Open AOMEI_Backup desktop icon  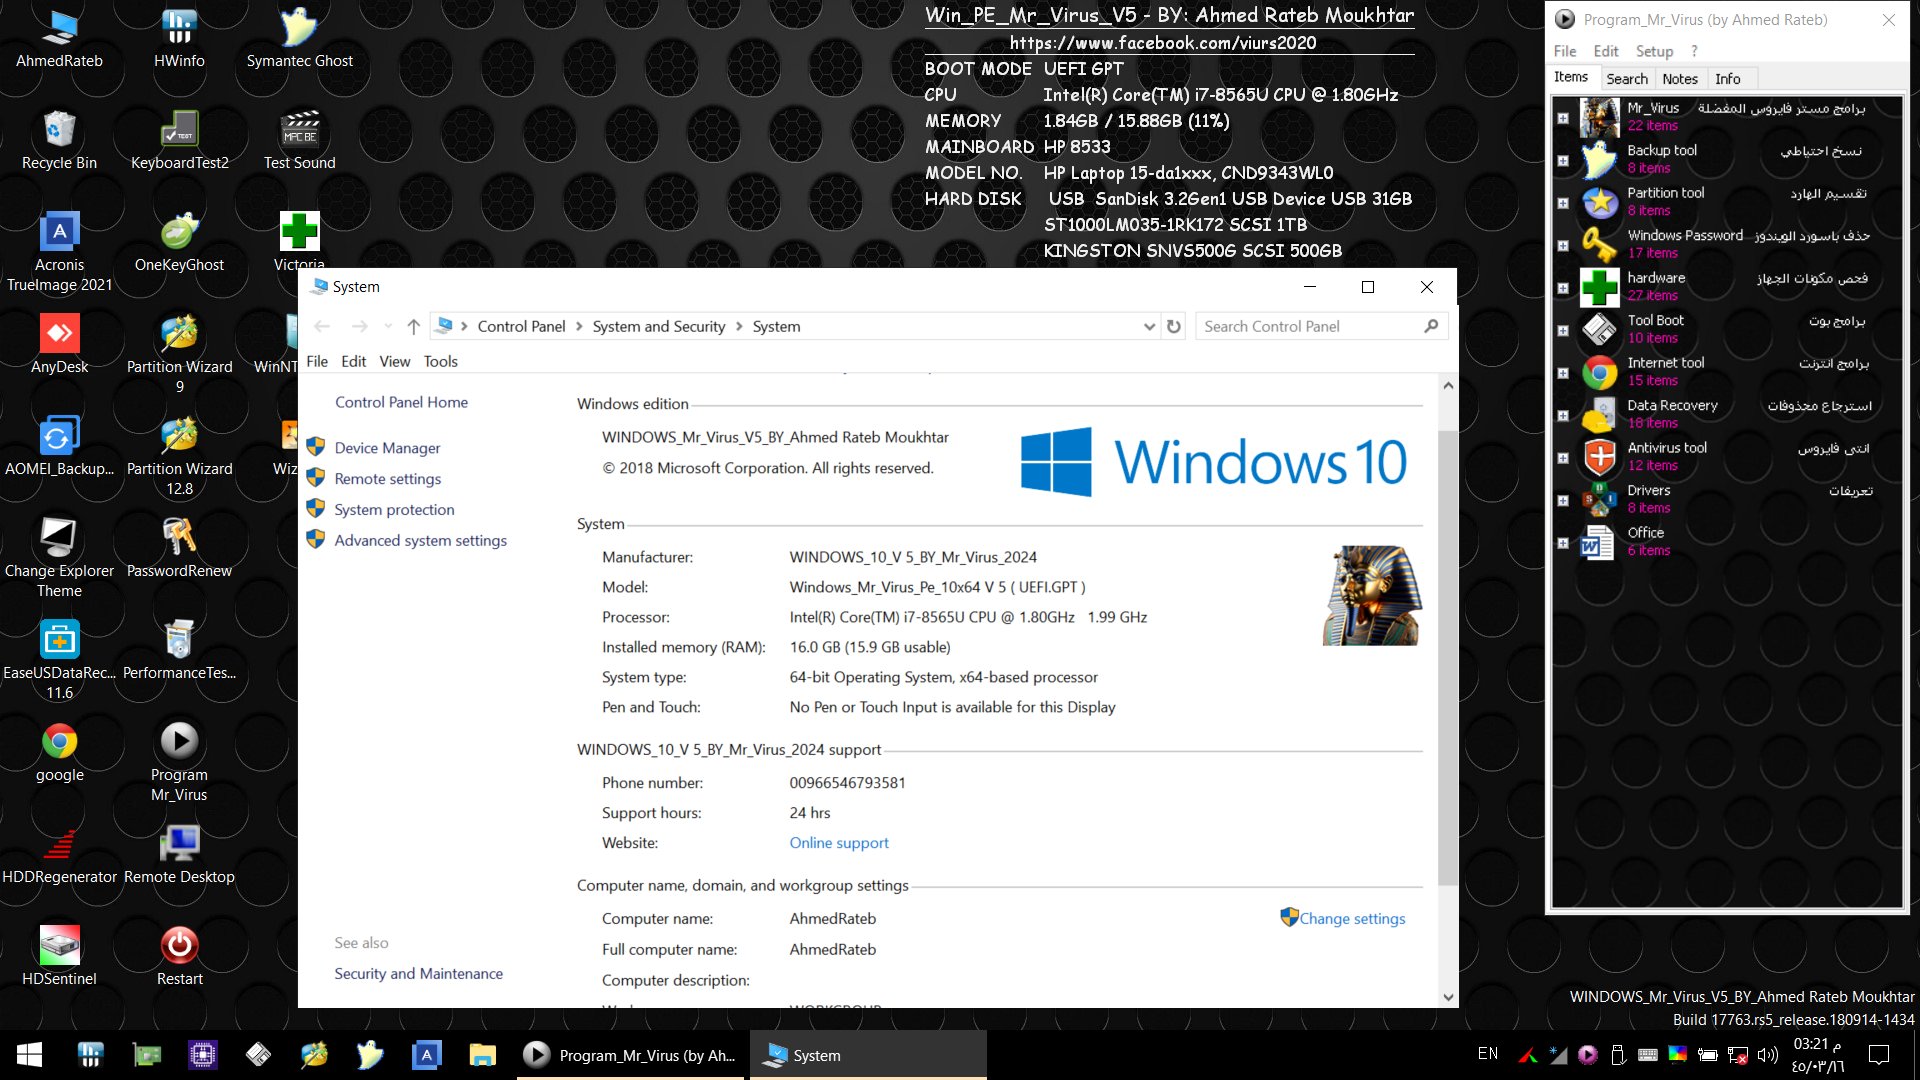(59, 447)
